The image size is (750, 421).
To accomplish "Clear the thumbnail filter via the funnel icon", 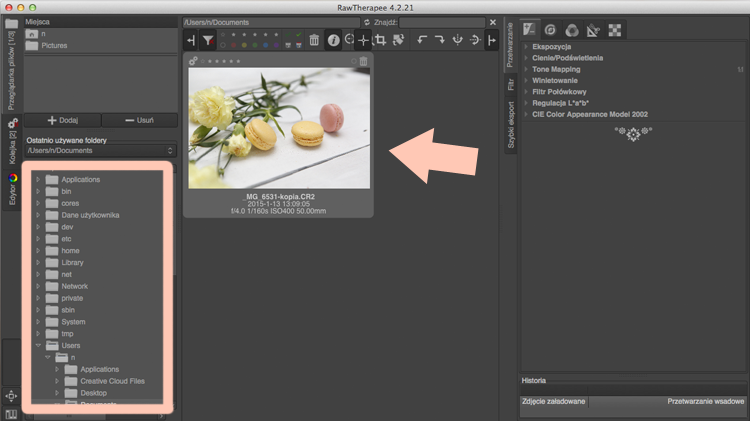I will click(208, 41).
